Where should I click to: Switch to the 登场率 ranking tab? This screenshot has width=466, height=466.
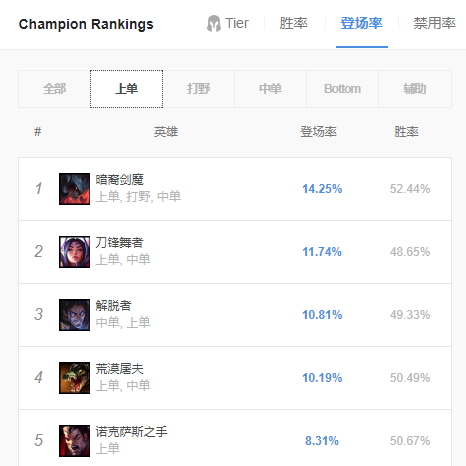click(362, 23)
